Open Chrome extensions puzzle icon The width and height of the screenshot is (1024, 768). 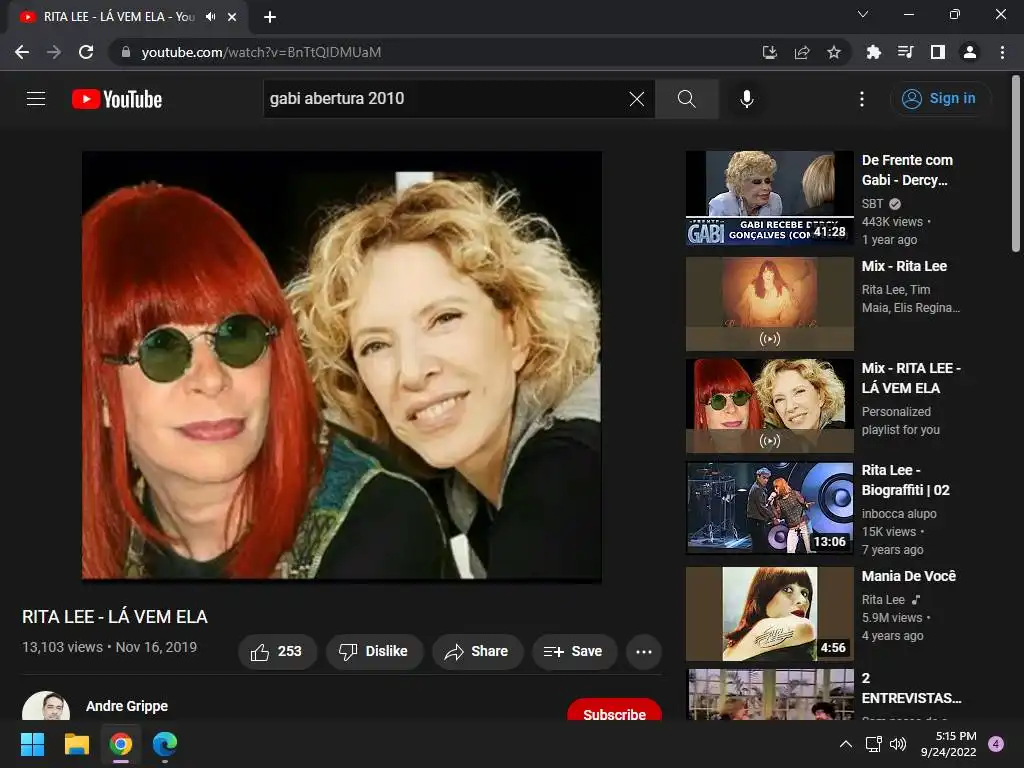coord(874,52)
